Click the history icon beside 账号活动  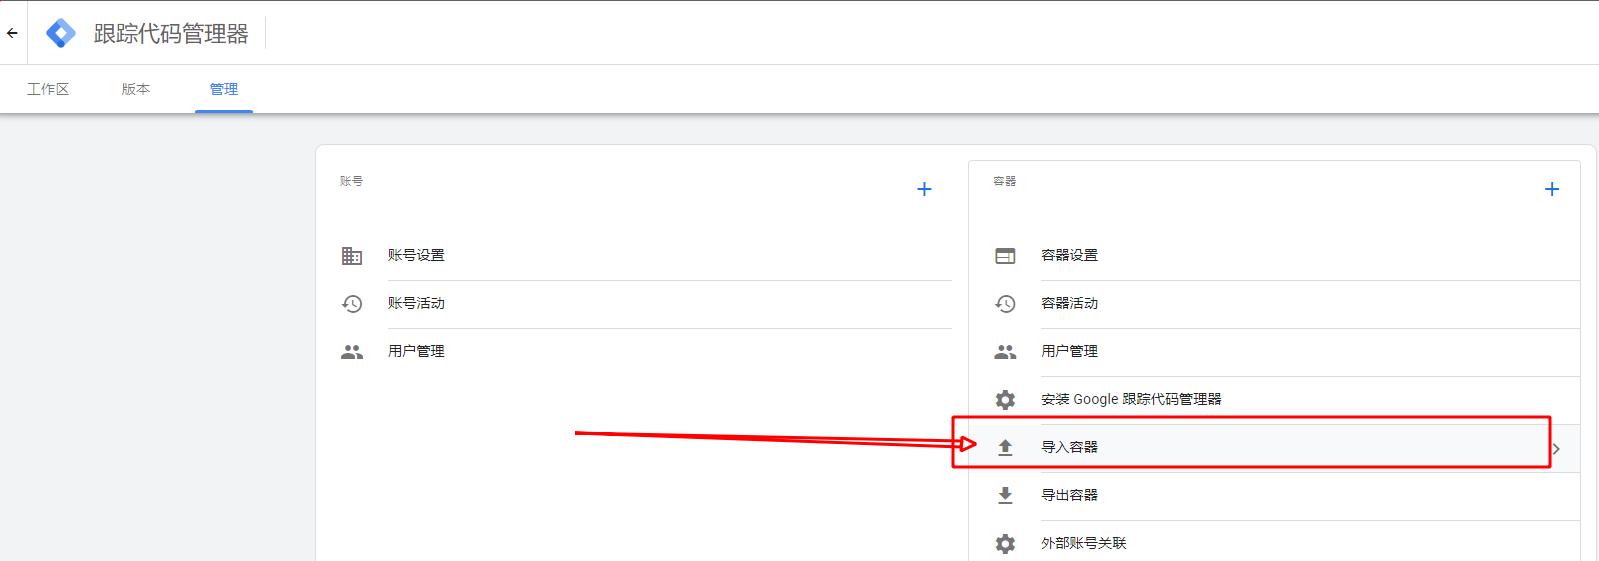pyautogui.click(x=352, y=304)
